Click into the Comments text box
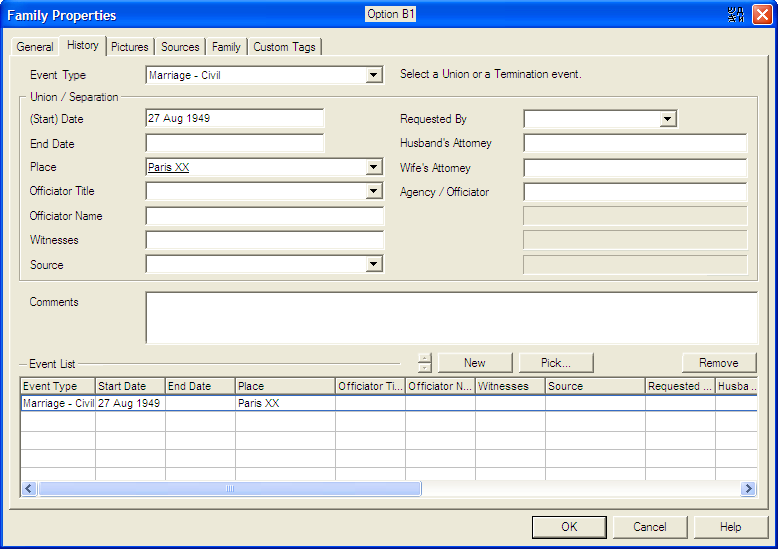Screen dimensions: 778x549 tap(450, 317)
